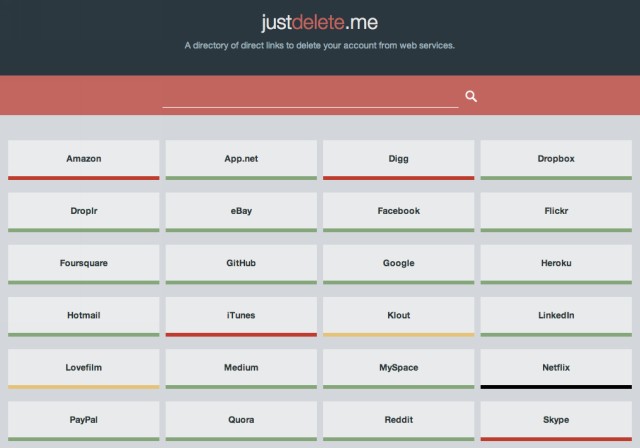The width and height of the screenshot is (640, 448).
Task: Select the PayPal card
Action: click(84, 421)
